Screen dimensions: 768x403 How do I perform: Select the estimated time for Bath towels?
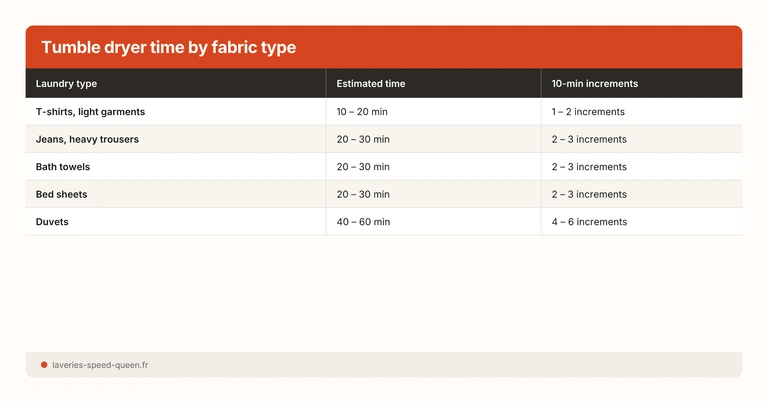pyautogui.click(x=363, y=167)
